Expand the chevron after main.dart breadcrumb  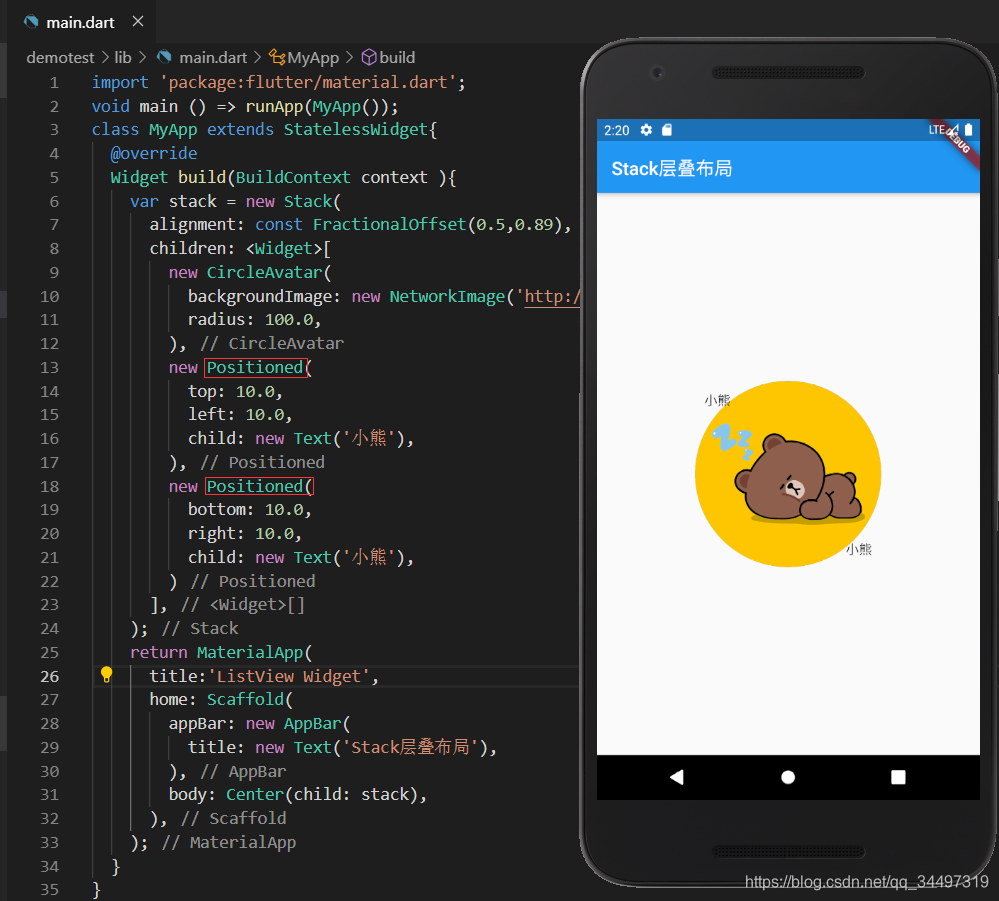(x=257, y=57)
